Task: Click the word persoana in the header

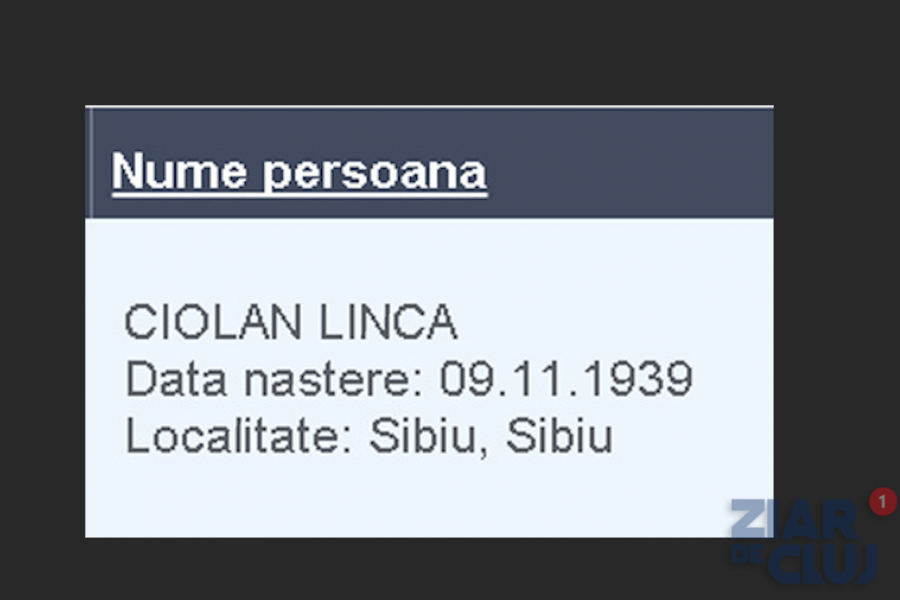Action: pos(375,174)
